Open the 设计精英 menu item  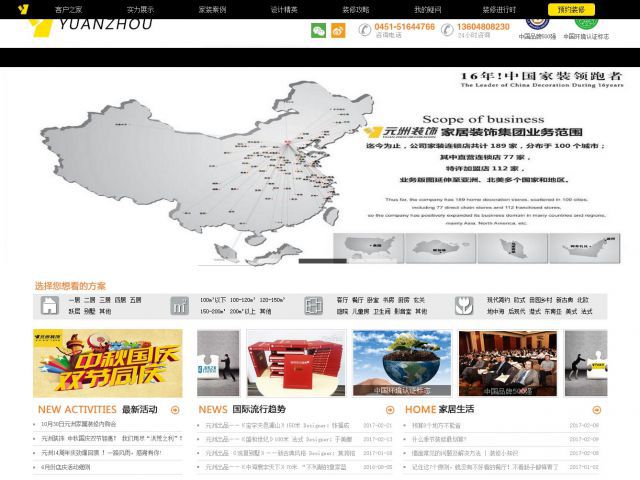coord(284,9)
